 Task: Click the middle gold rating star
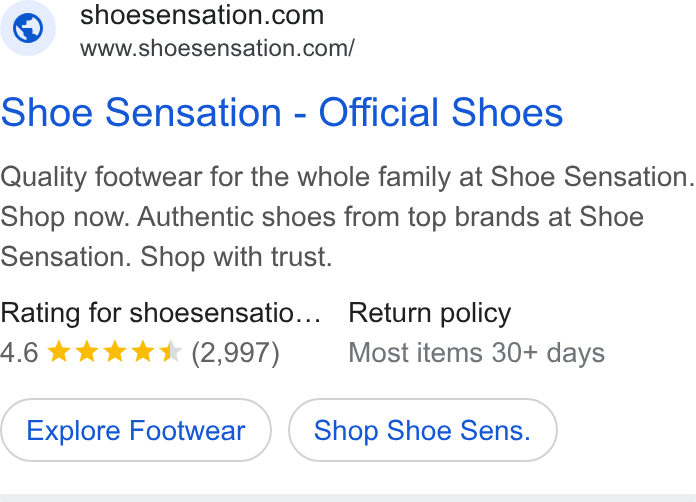click(x=115, y=351)
